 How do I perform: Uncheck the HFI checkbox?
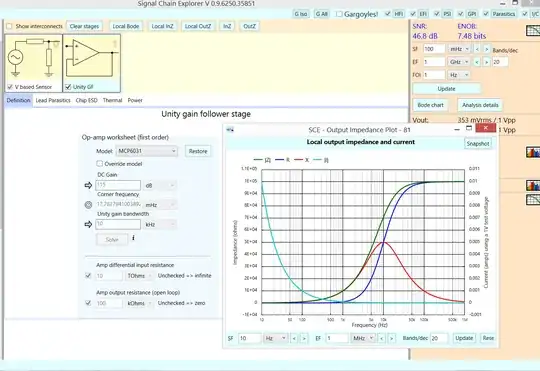(388, 14)
